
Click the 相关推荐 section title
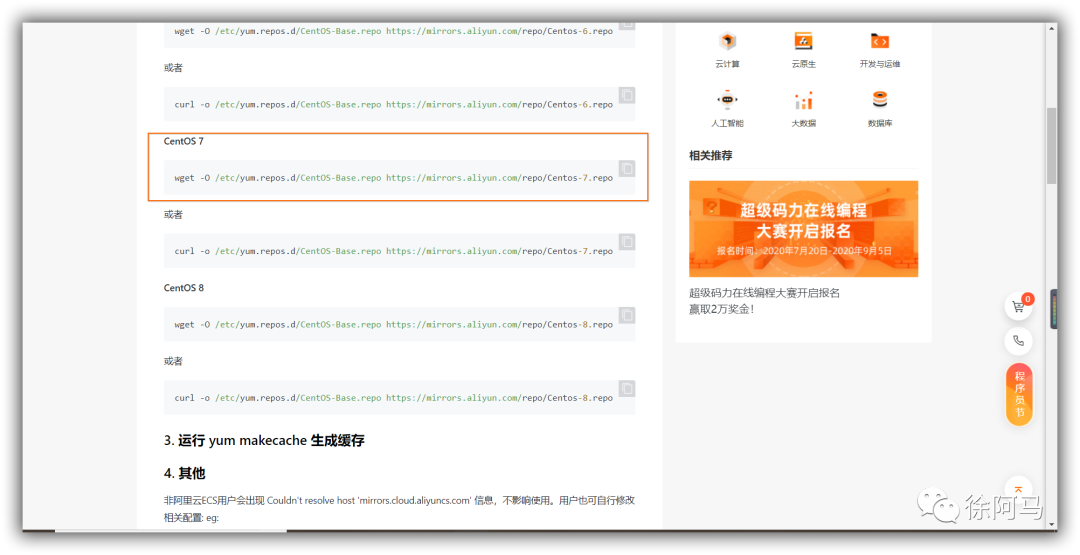(710, 156)
